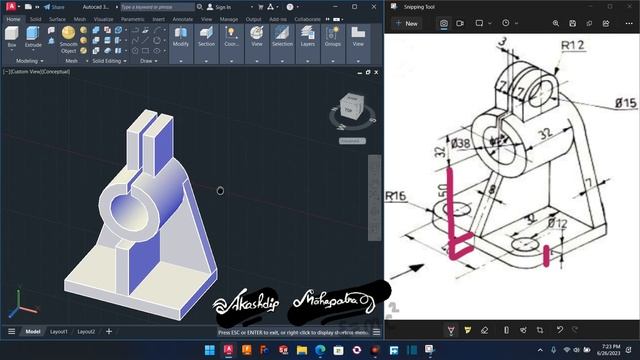640x360 pixels.
Task: Click the zoom icon in Snipping Tool
Action: (556, 23)
